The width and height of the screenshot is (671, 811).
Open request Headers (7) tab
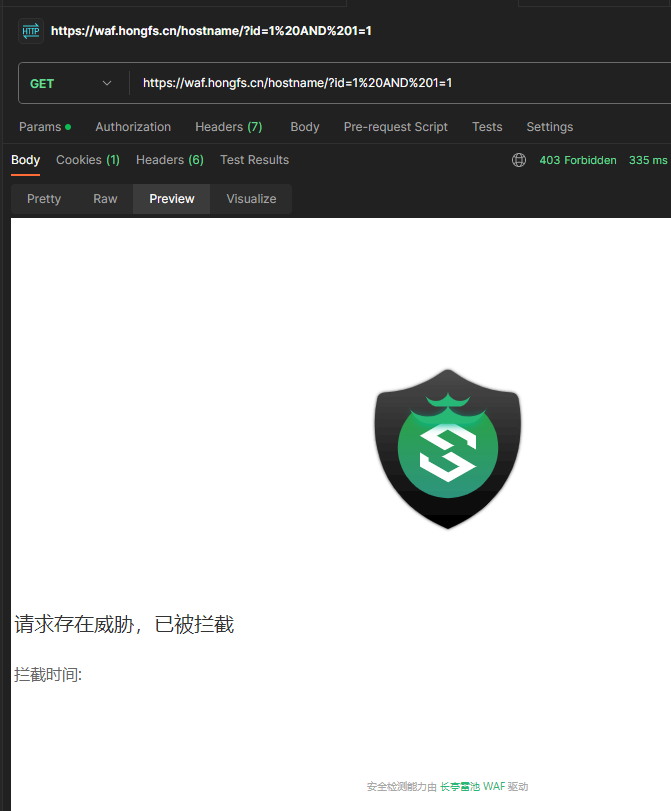point(228,127)
